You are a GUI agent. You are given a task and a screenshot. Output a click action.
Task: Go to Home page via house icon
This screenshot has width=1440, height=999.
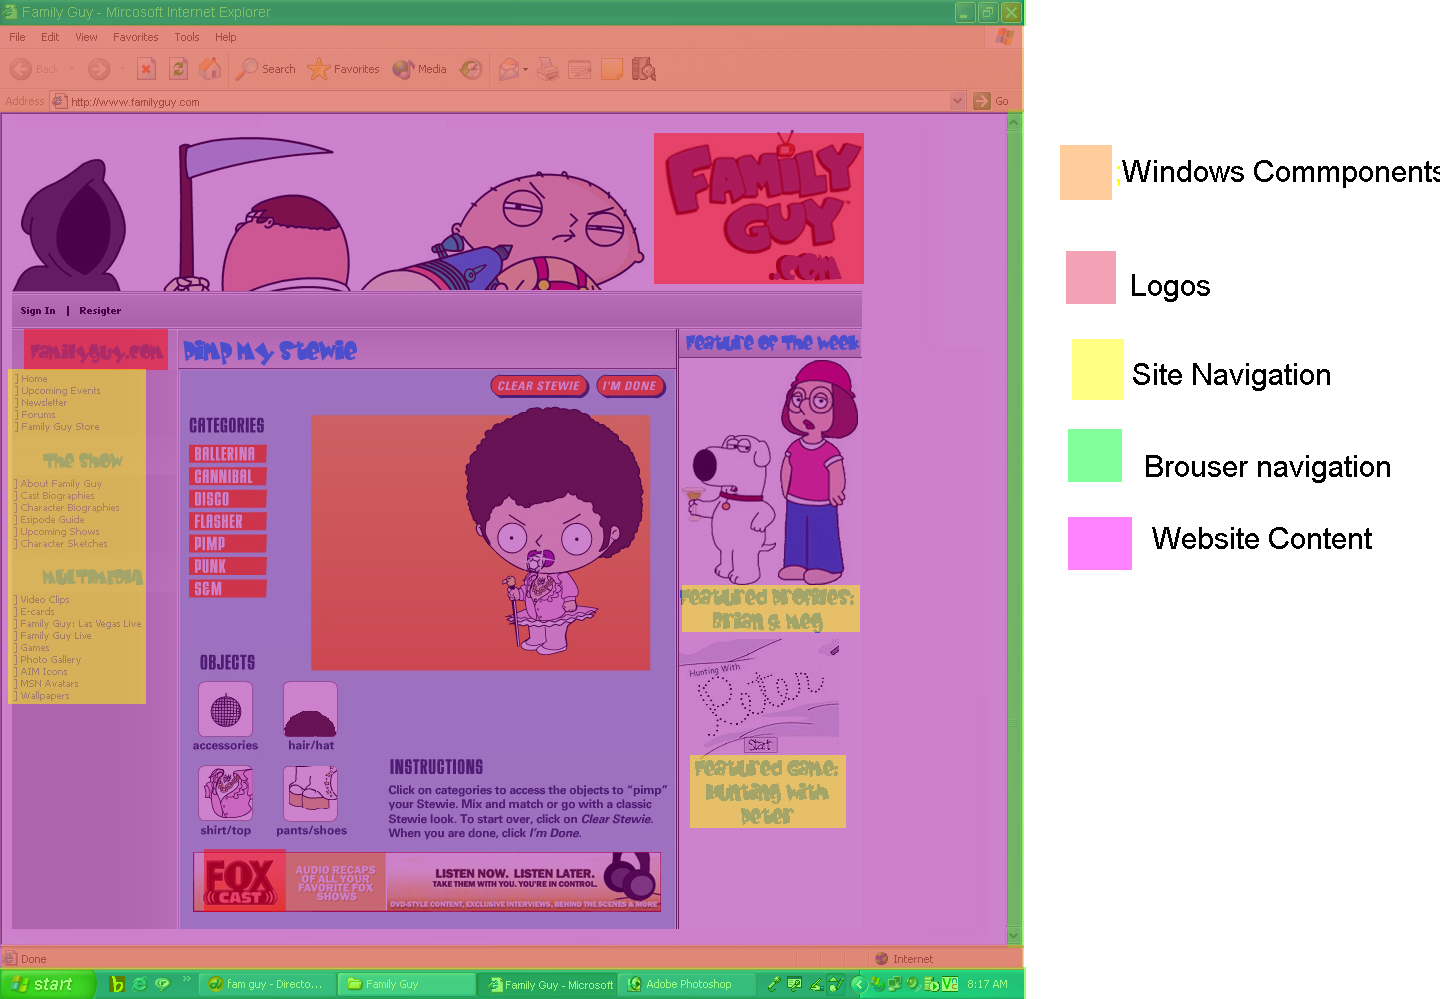pyautogui.click(x=210, y=69)
